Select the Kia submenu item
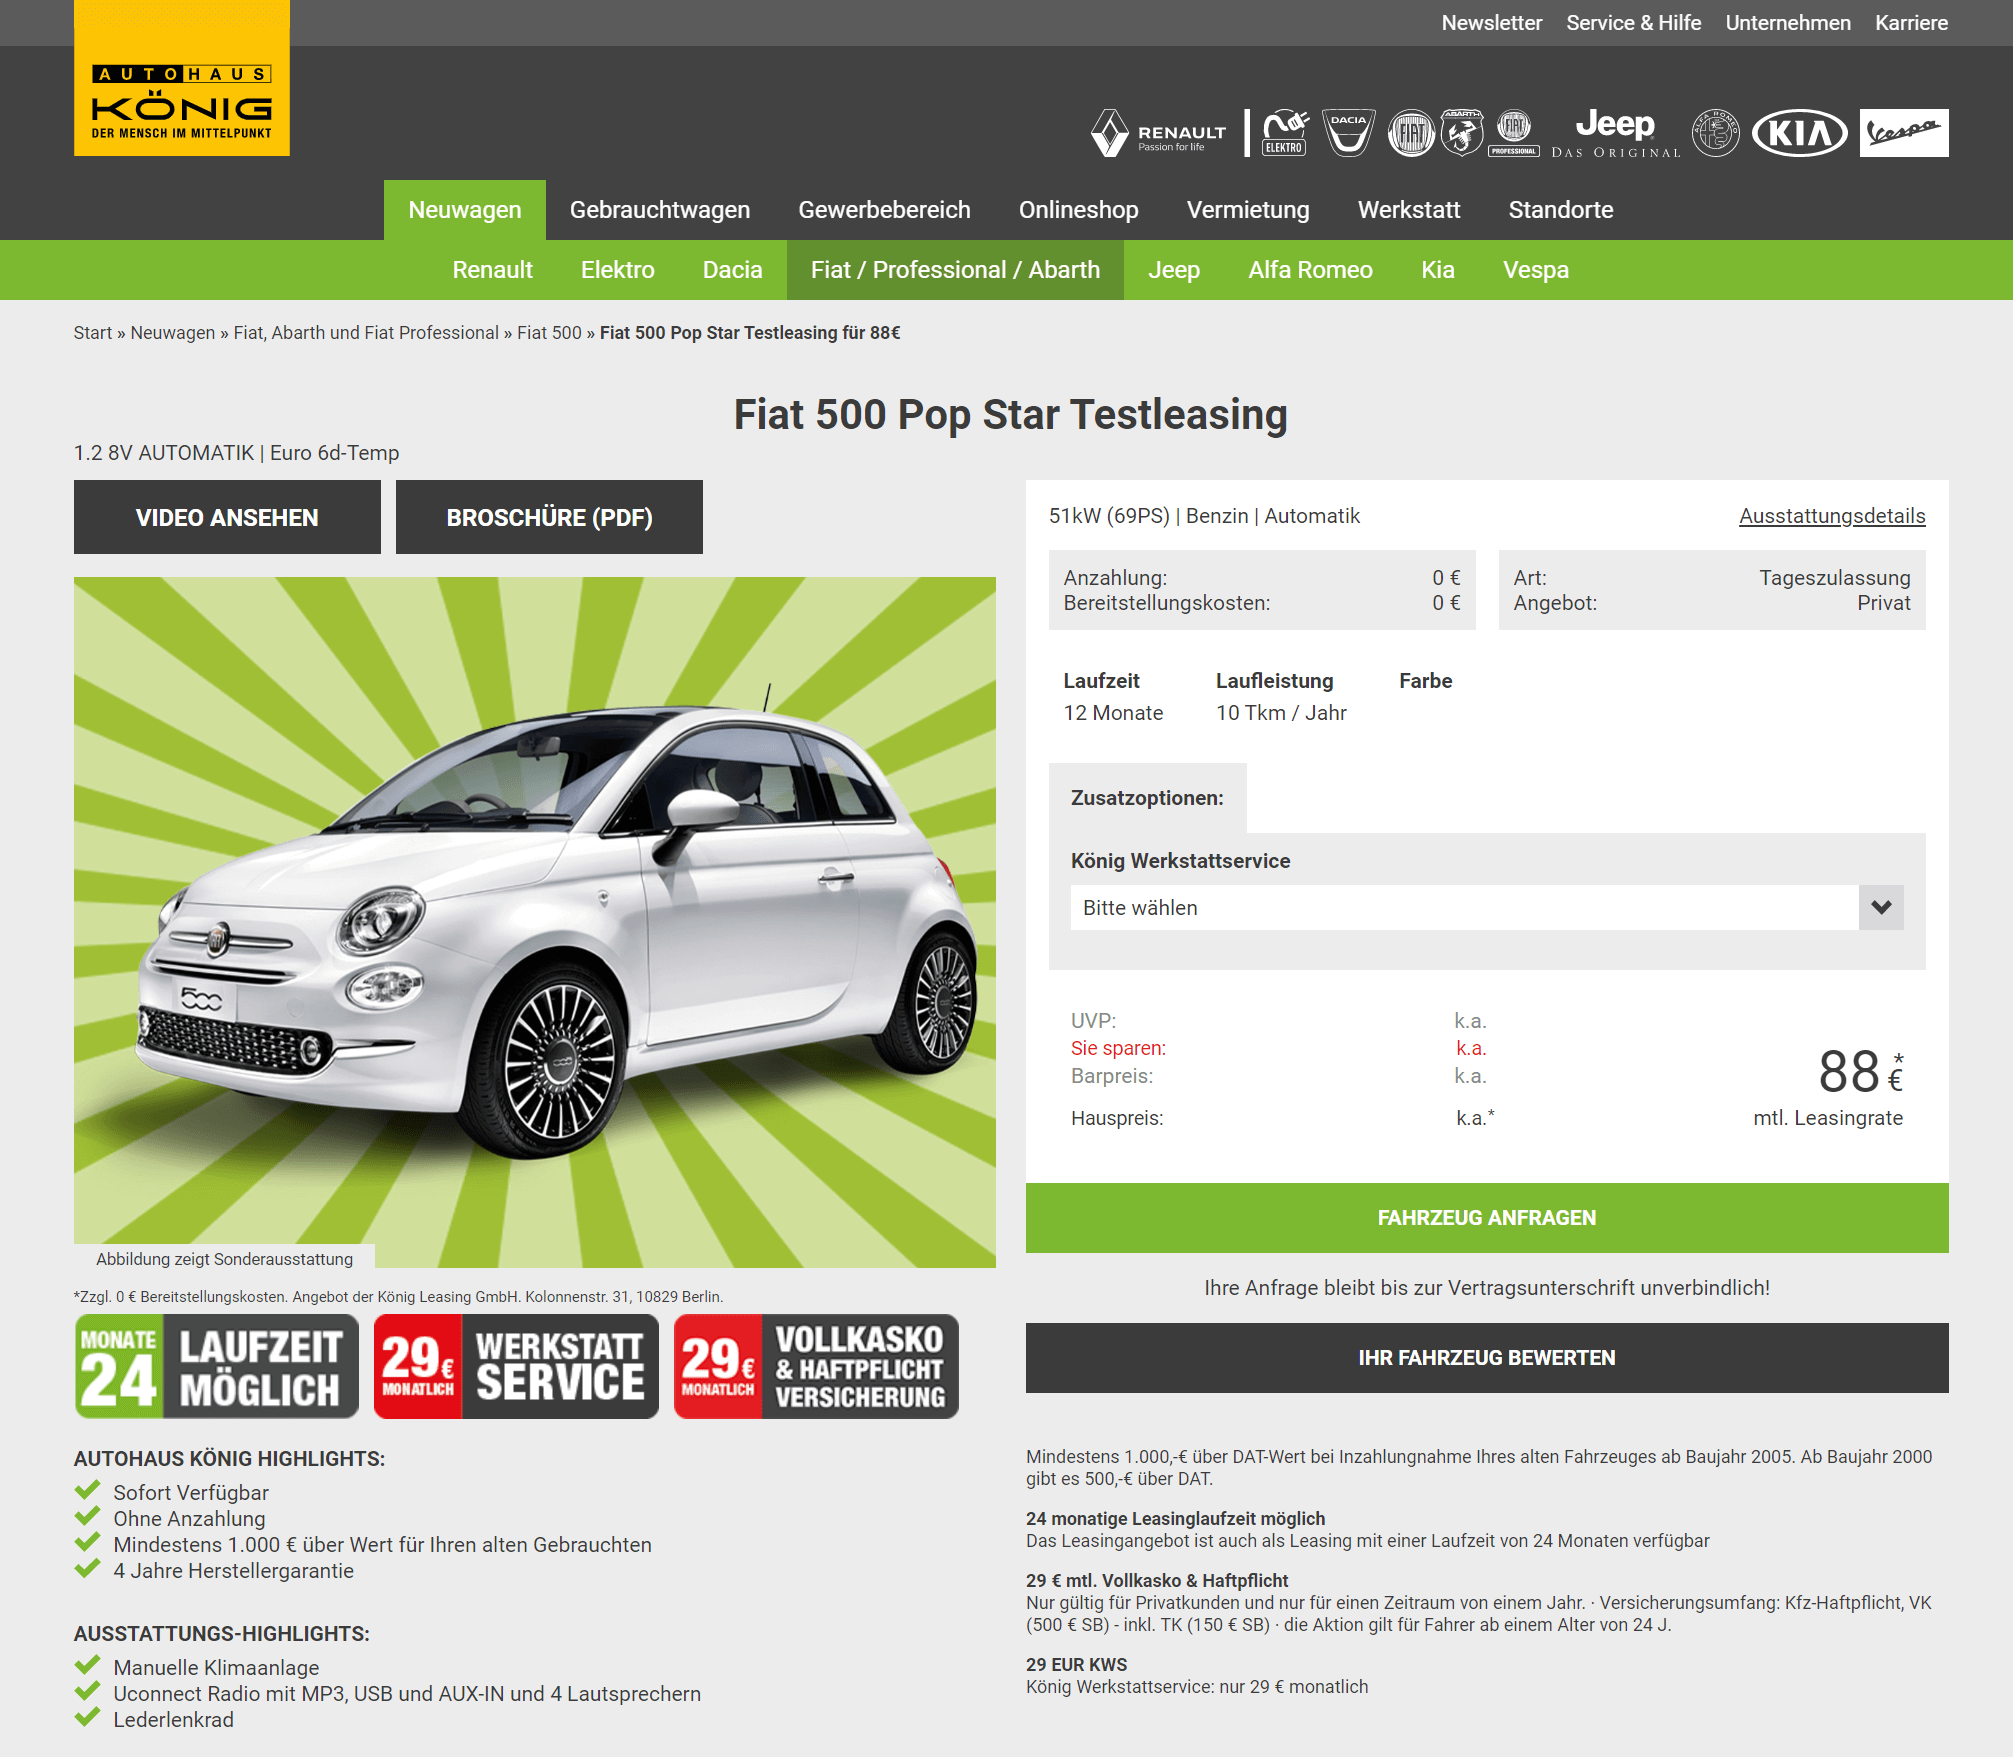Image resolution: width=2013 pixels, height=1757 pixels. pos(1438,270)
